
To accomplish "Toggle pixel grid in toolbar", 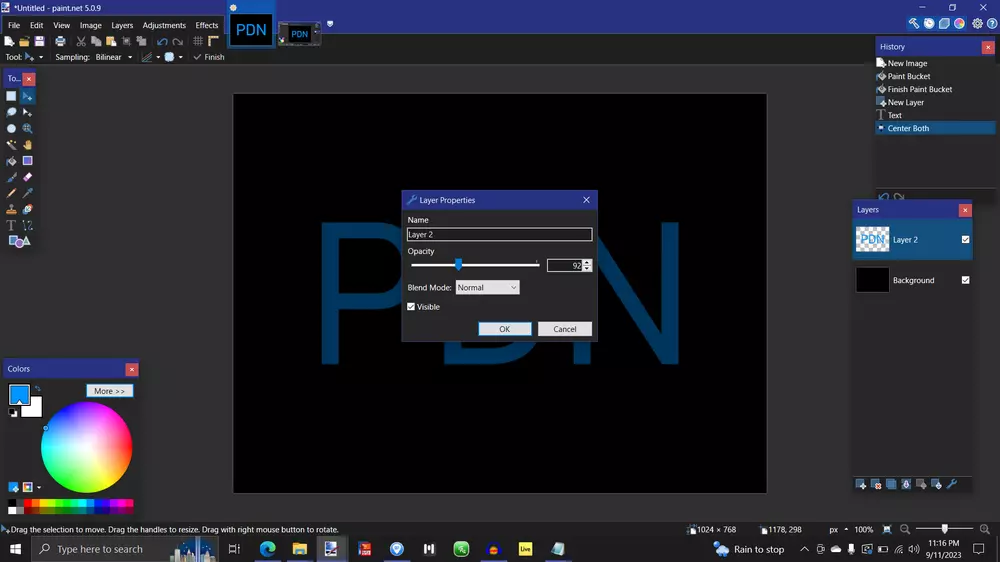I will click(x=198, y=41).
